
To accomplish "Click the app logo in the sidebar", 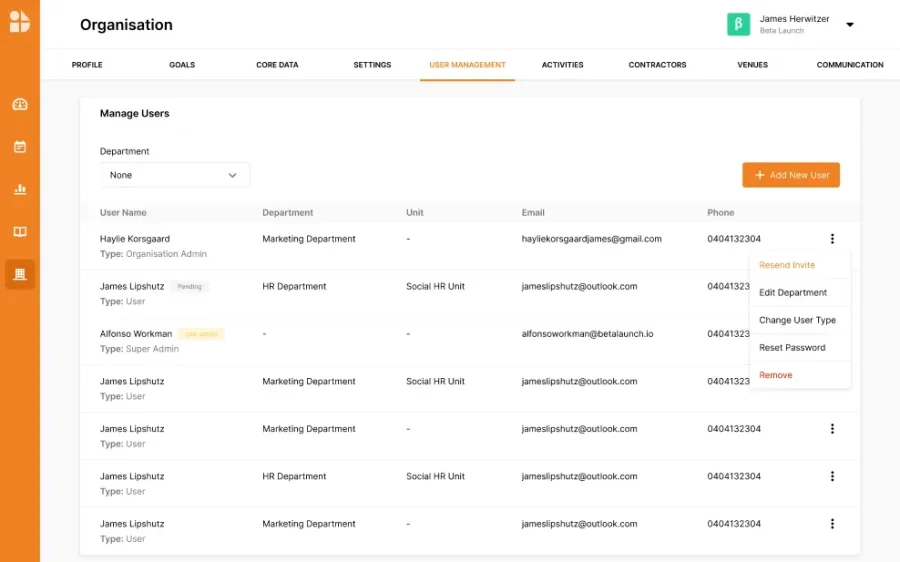I will coord(20,21).
